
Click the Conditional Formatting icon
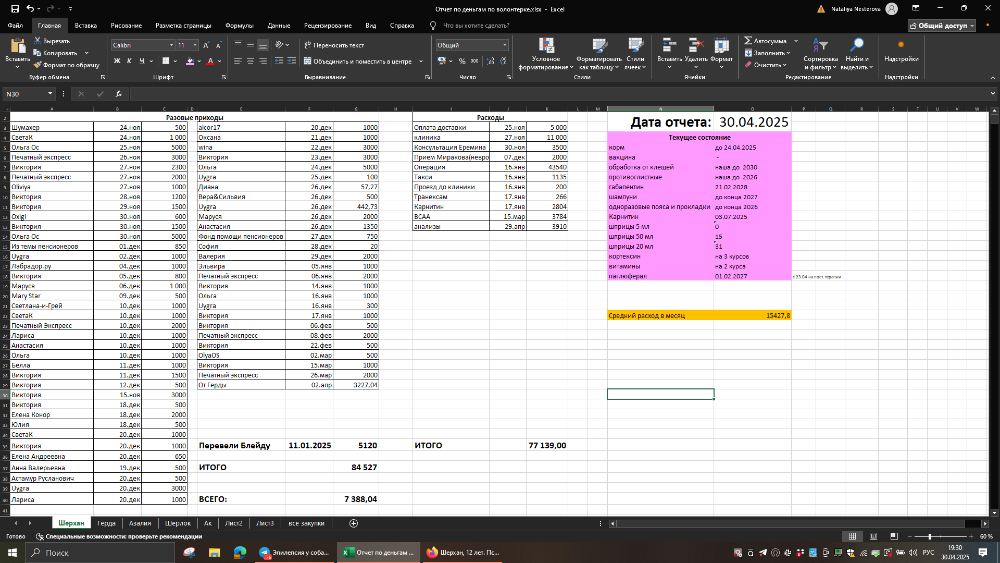pyautogui.click(x=547, y=45)
